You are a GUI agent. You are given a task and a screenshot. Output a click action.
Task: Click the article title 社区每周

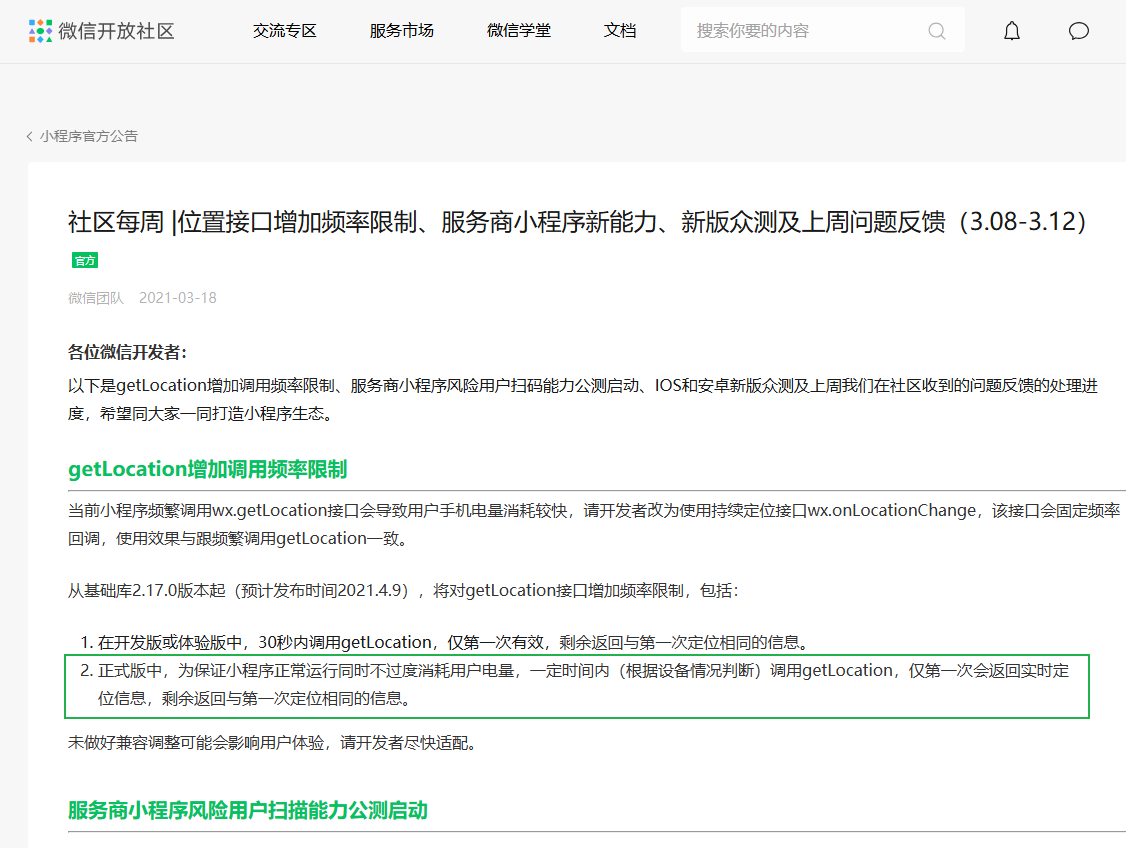coord(577,222)
